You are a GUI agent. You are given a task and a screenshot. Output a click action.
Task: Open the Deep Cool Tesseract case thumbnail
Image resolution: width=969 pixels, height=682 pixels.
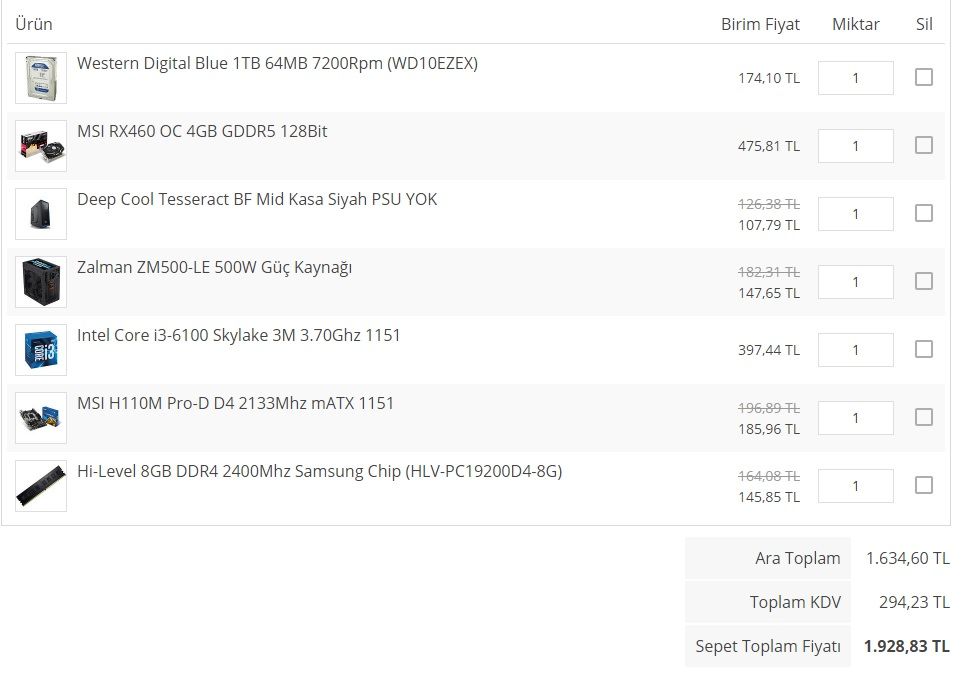[41, 214]
